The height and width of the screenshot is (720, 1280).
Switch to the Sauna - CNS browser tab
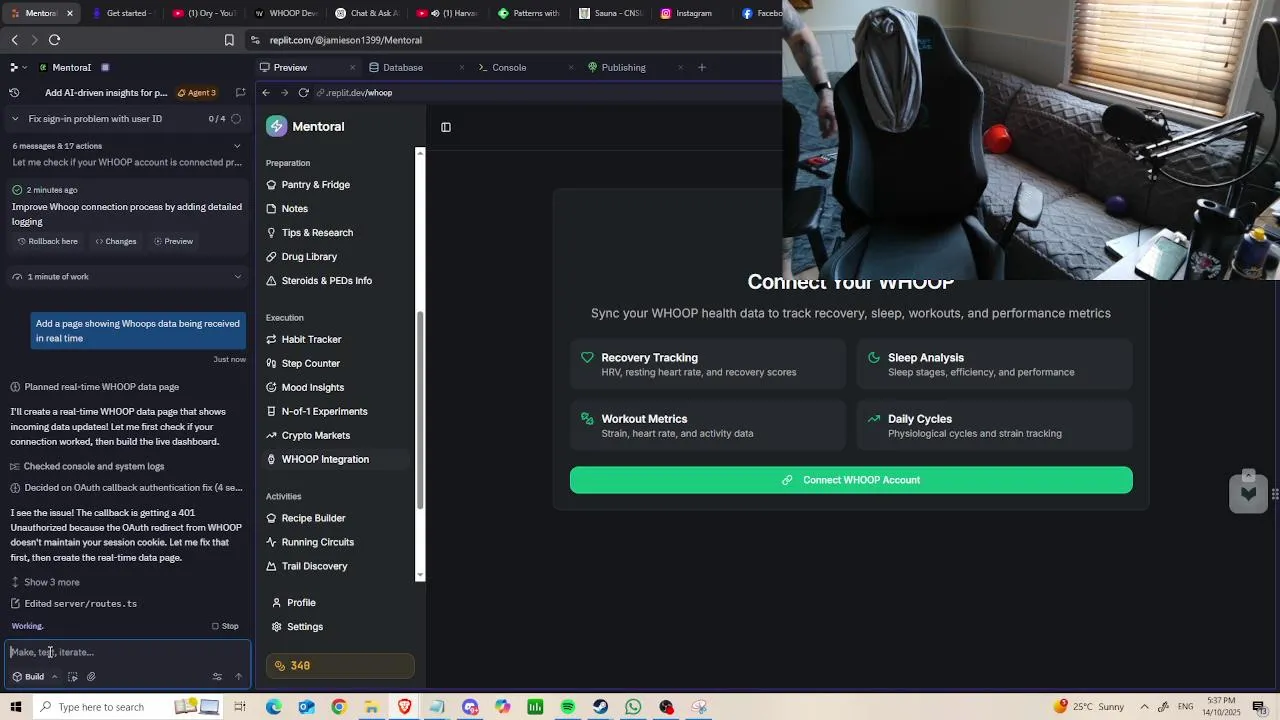click(611, 13)
